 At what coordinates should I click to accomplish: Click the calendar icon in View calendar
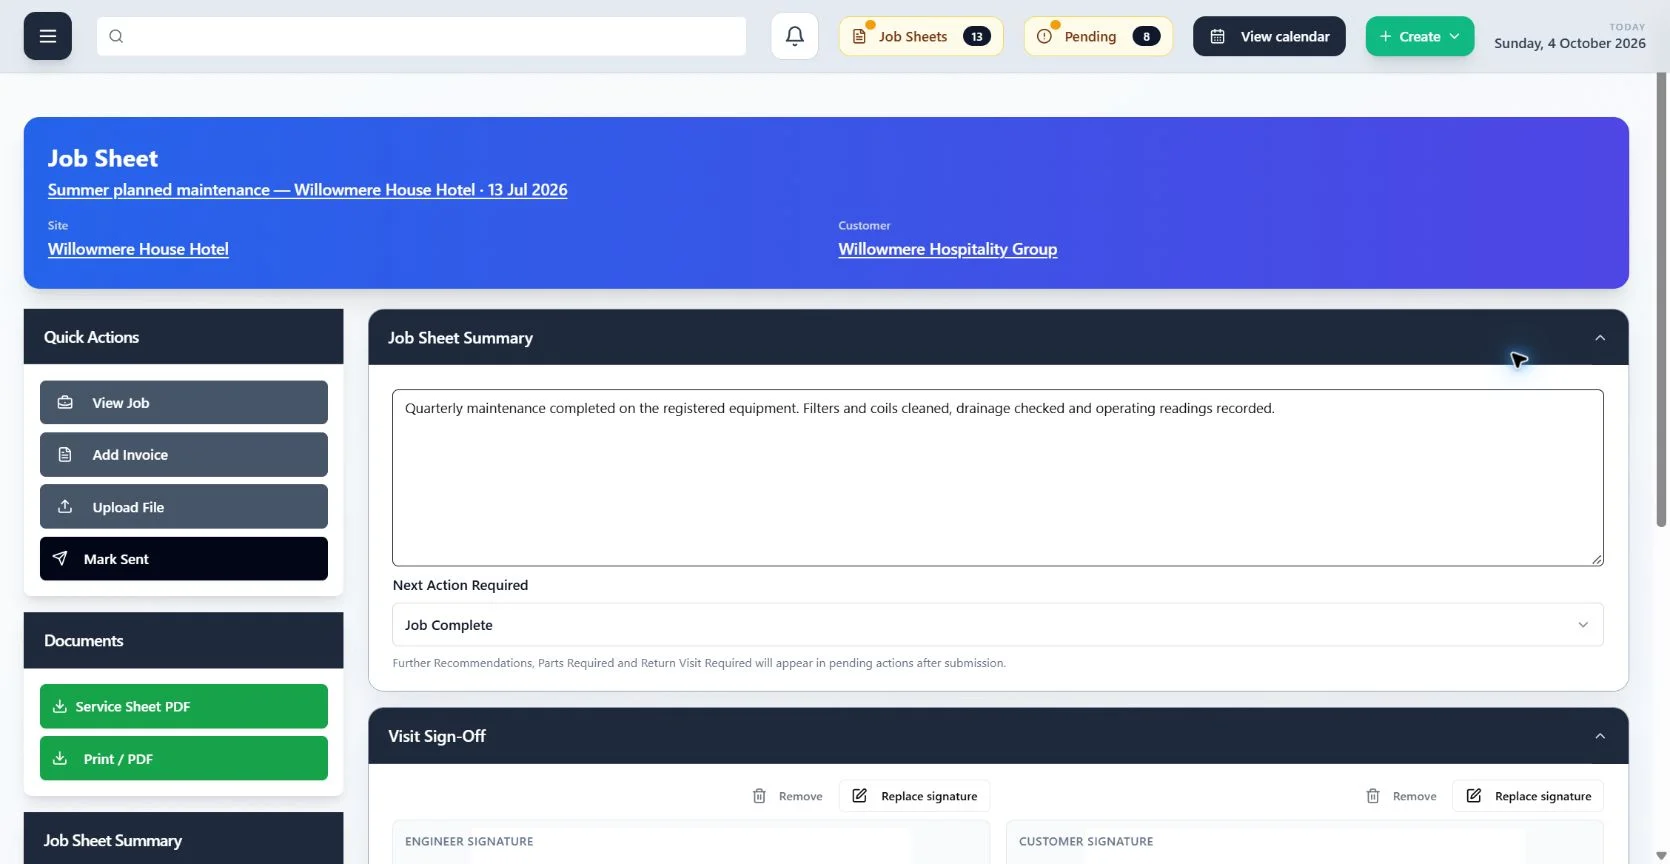[1217, 36]
